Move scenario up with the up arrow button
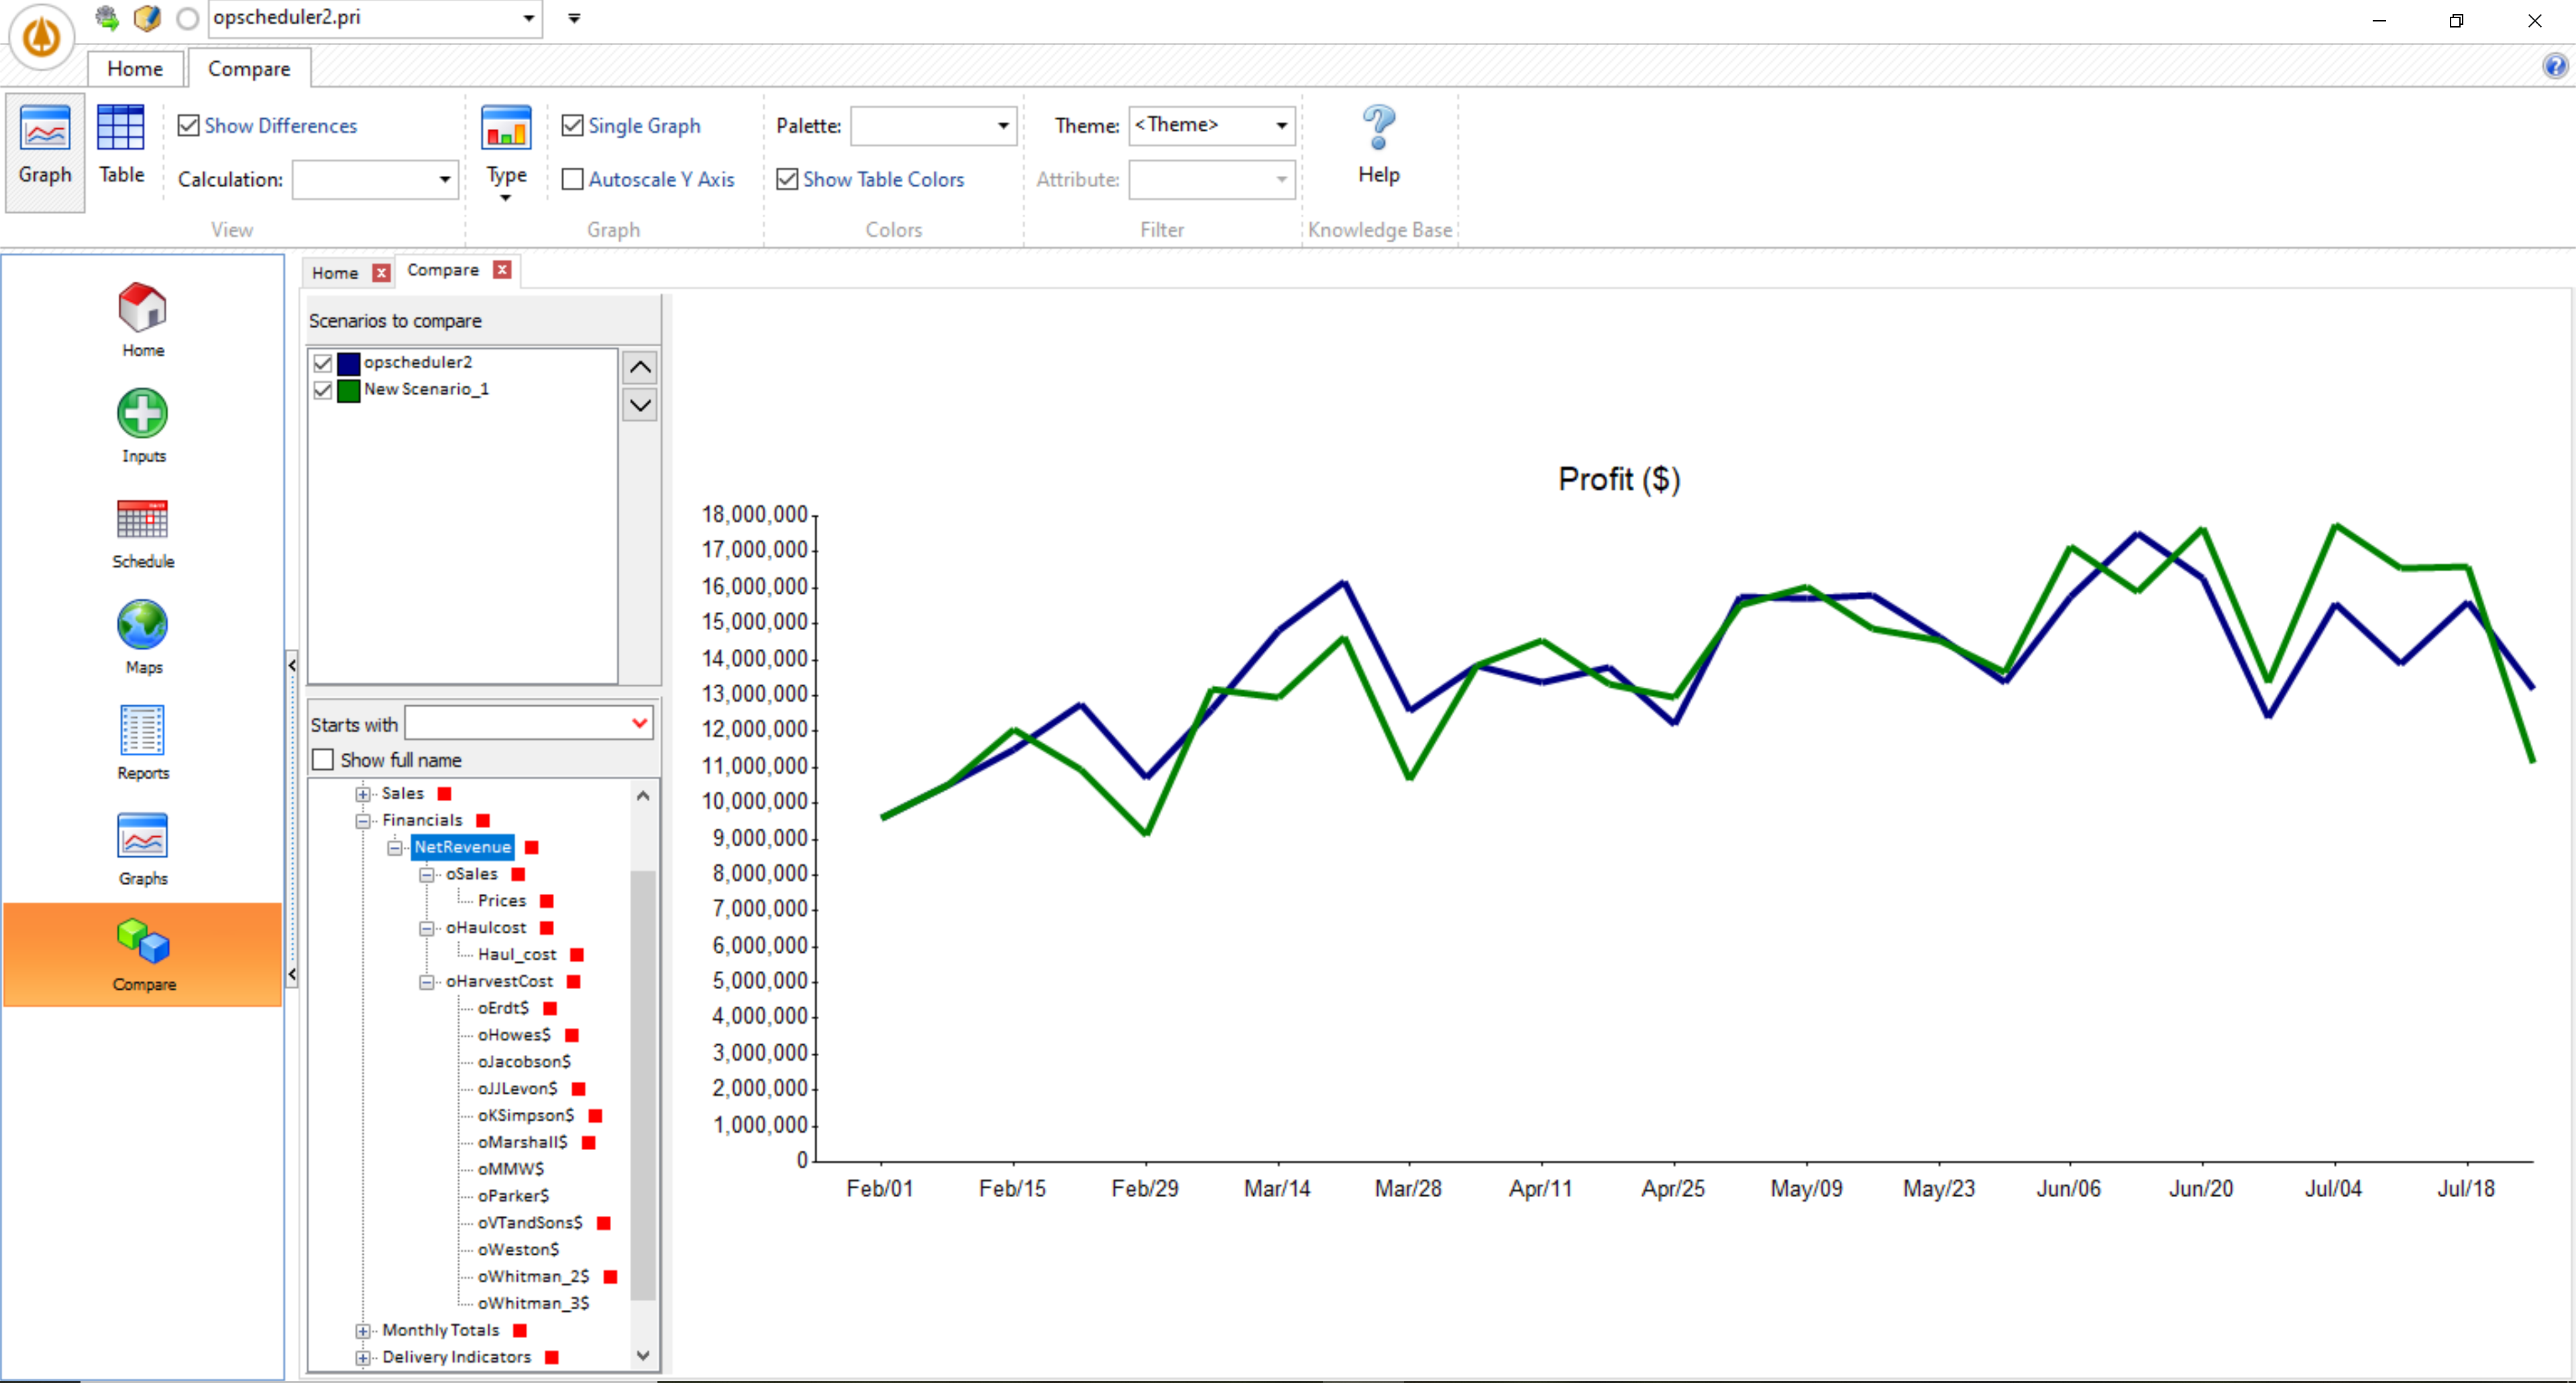2576x1383 pixels. pos(640,367)
